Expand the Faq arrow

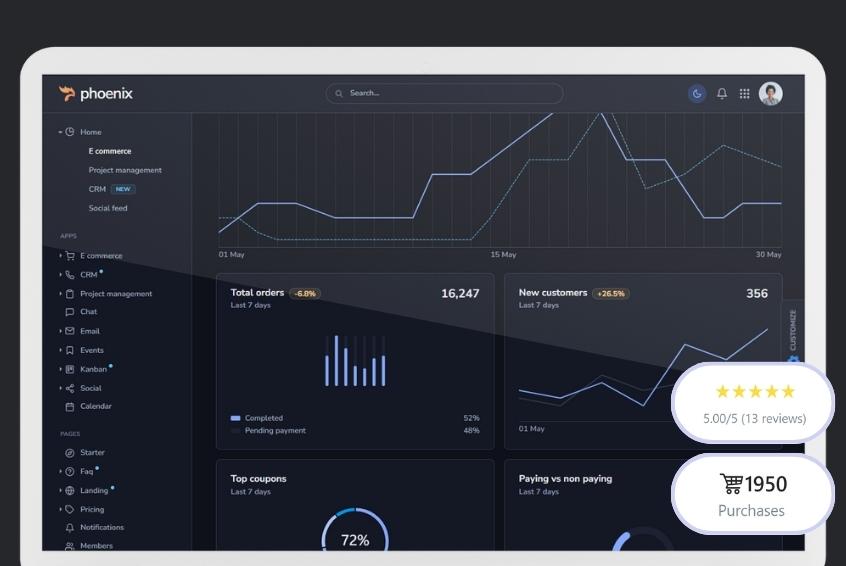60,472
